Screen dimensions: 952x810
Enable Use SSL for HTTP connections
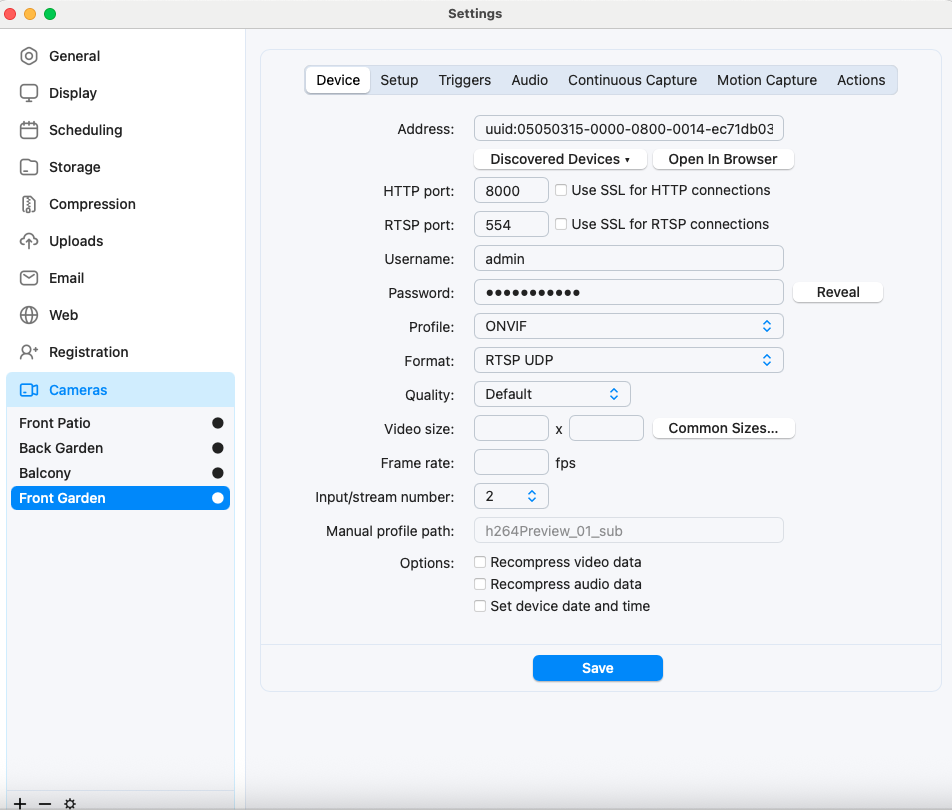tap(561, 190)
